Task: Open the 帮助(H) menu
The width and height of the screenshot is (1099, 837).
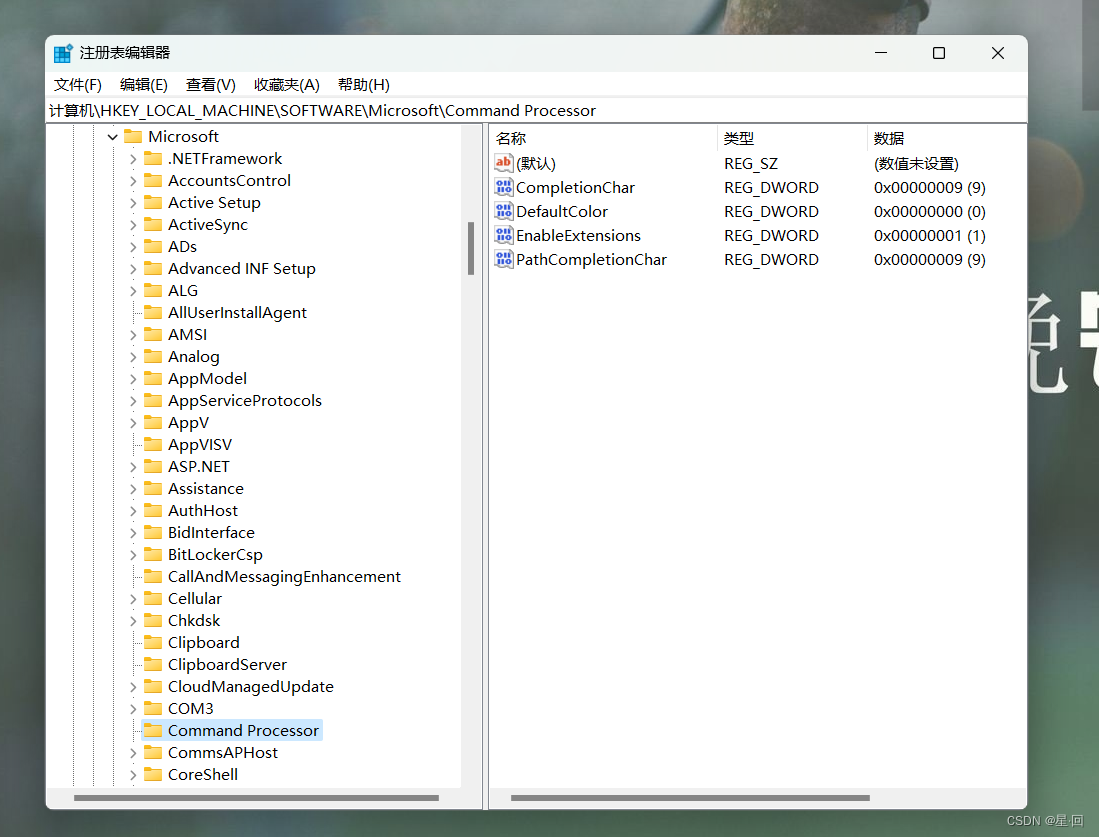Action: (x=364, y=85)
